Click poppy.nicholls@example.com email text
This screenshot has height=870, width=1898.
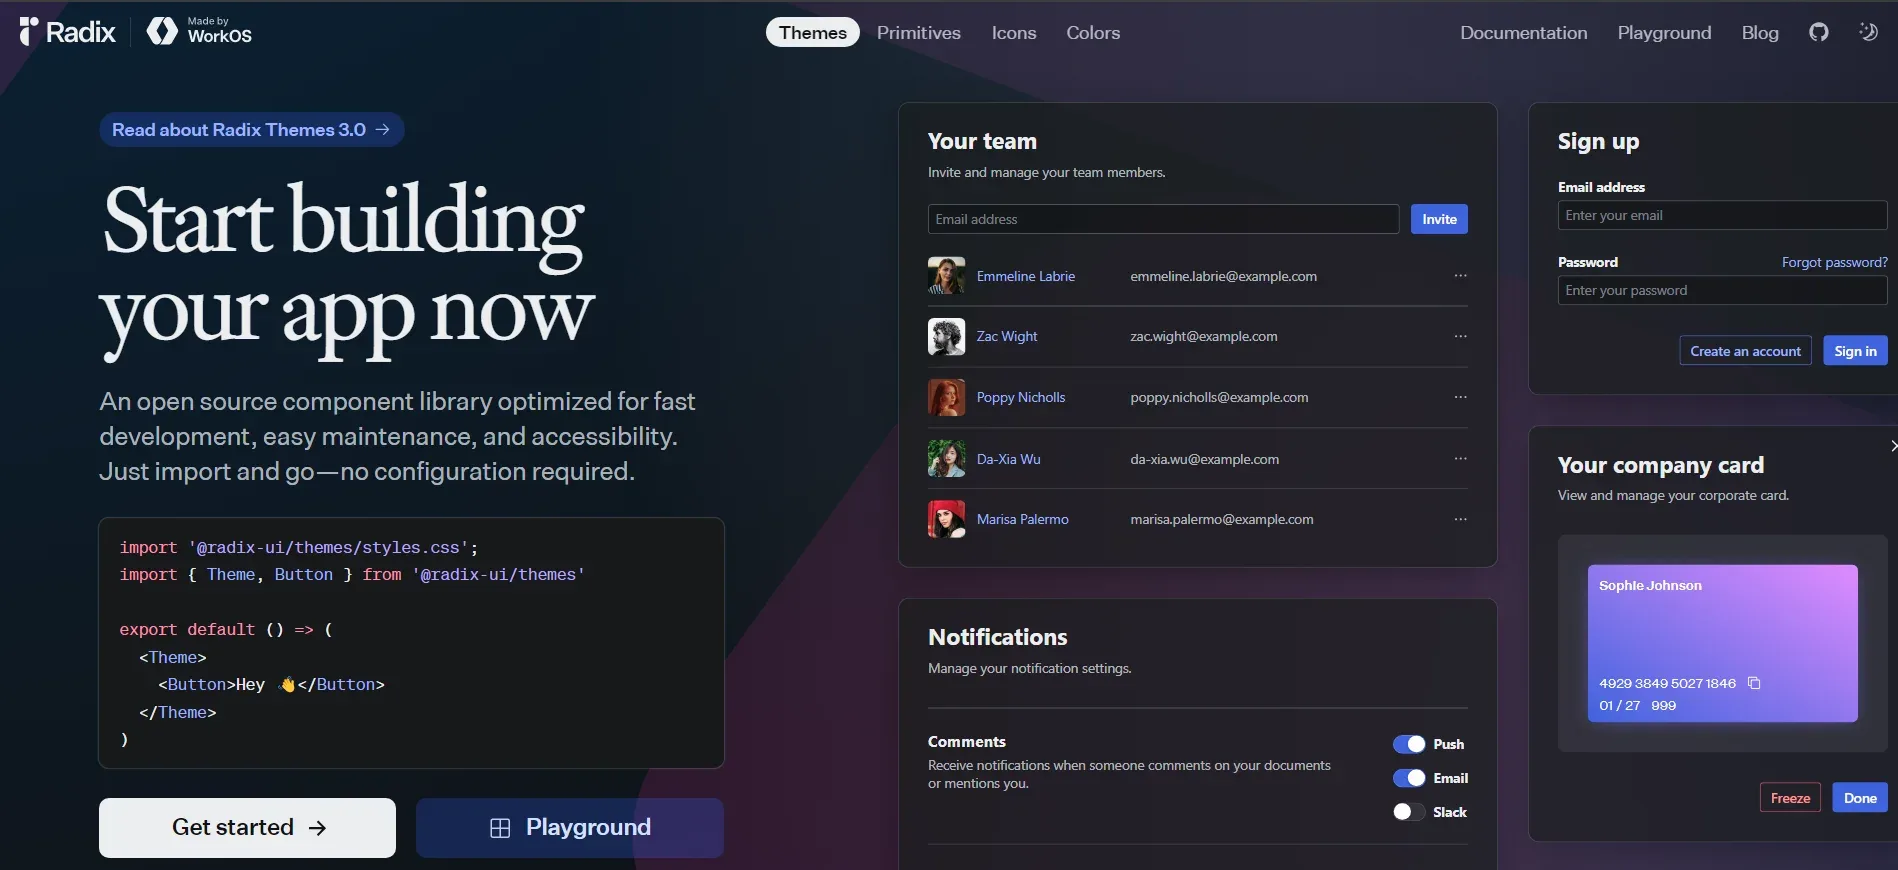coord(1219,397)
